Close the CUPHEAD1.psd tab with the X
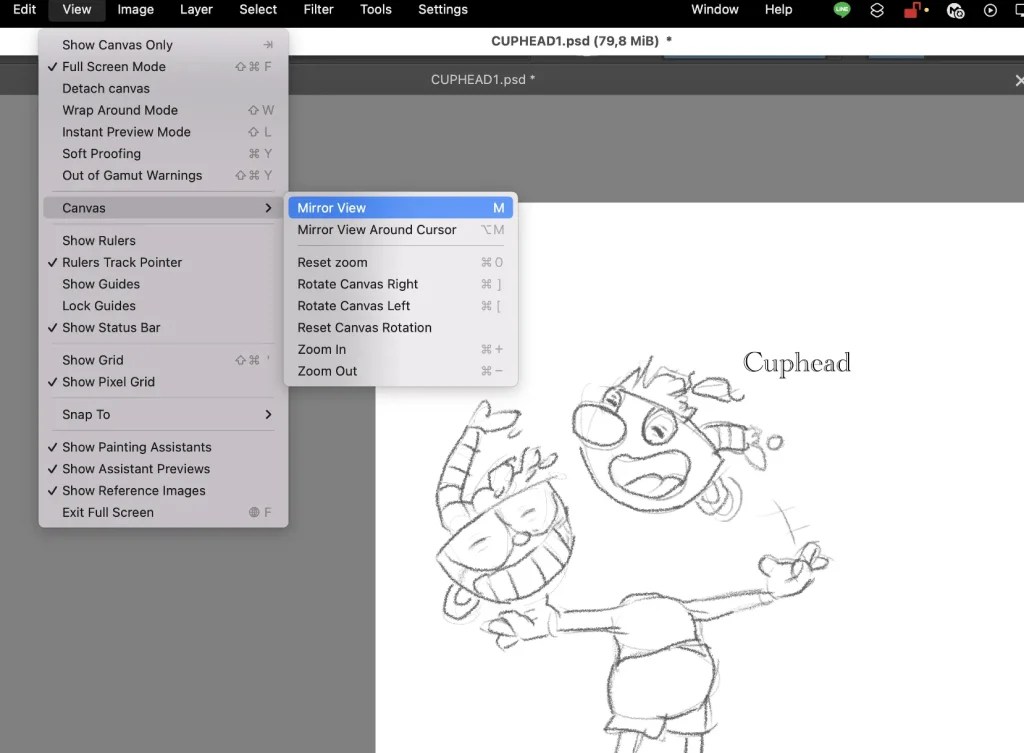 1019,79
